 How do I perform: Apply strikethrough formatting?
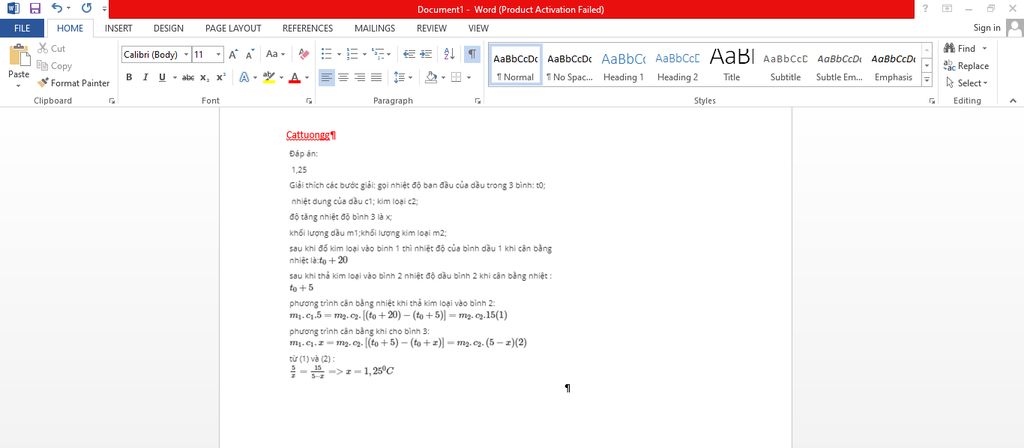188,77
